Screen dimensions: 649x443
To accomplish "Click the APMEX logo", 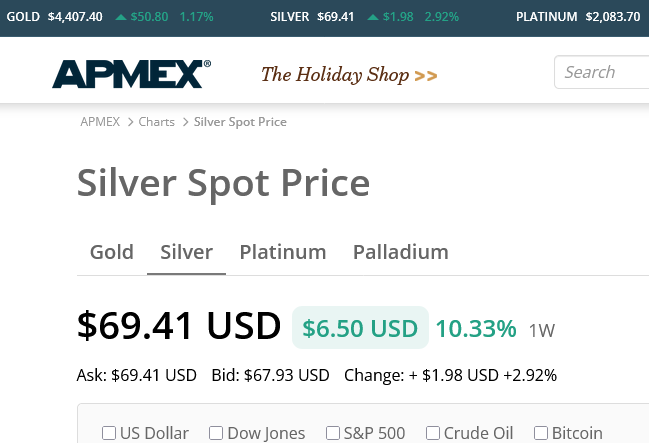I will (132, 74).
